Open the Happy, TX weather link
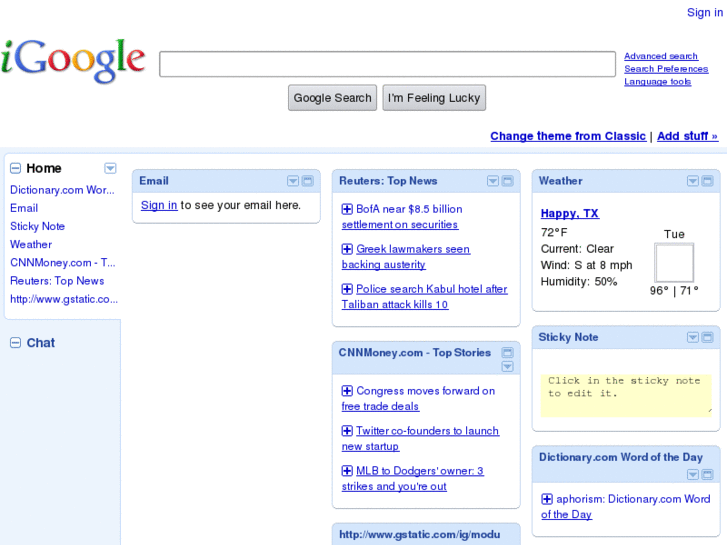The height and width of the screenshot is (545, 727). click(570, 213)
